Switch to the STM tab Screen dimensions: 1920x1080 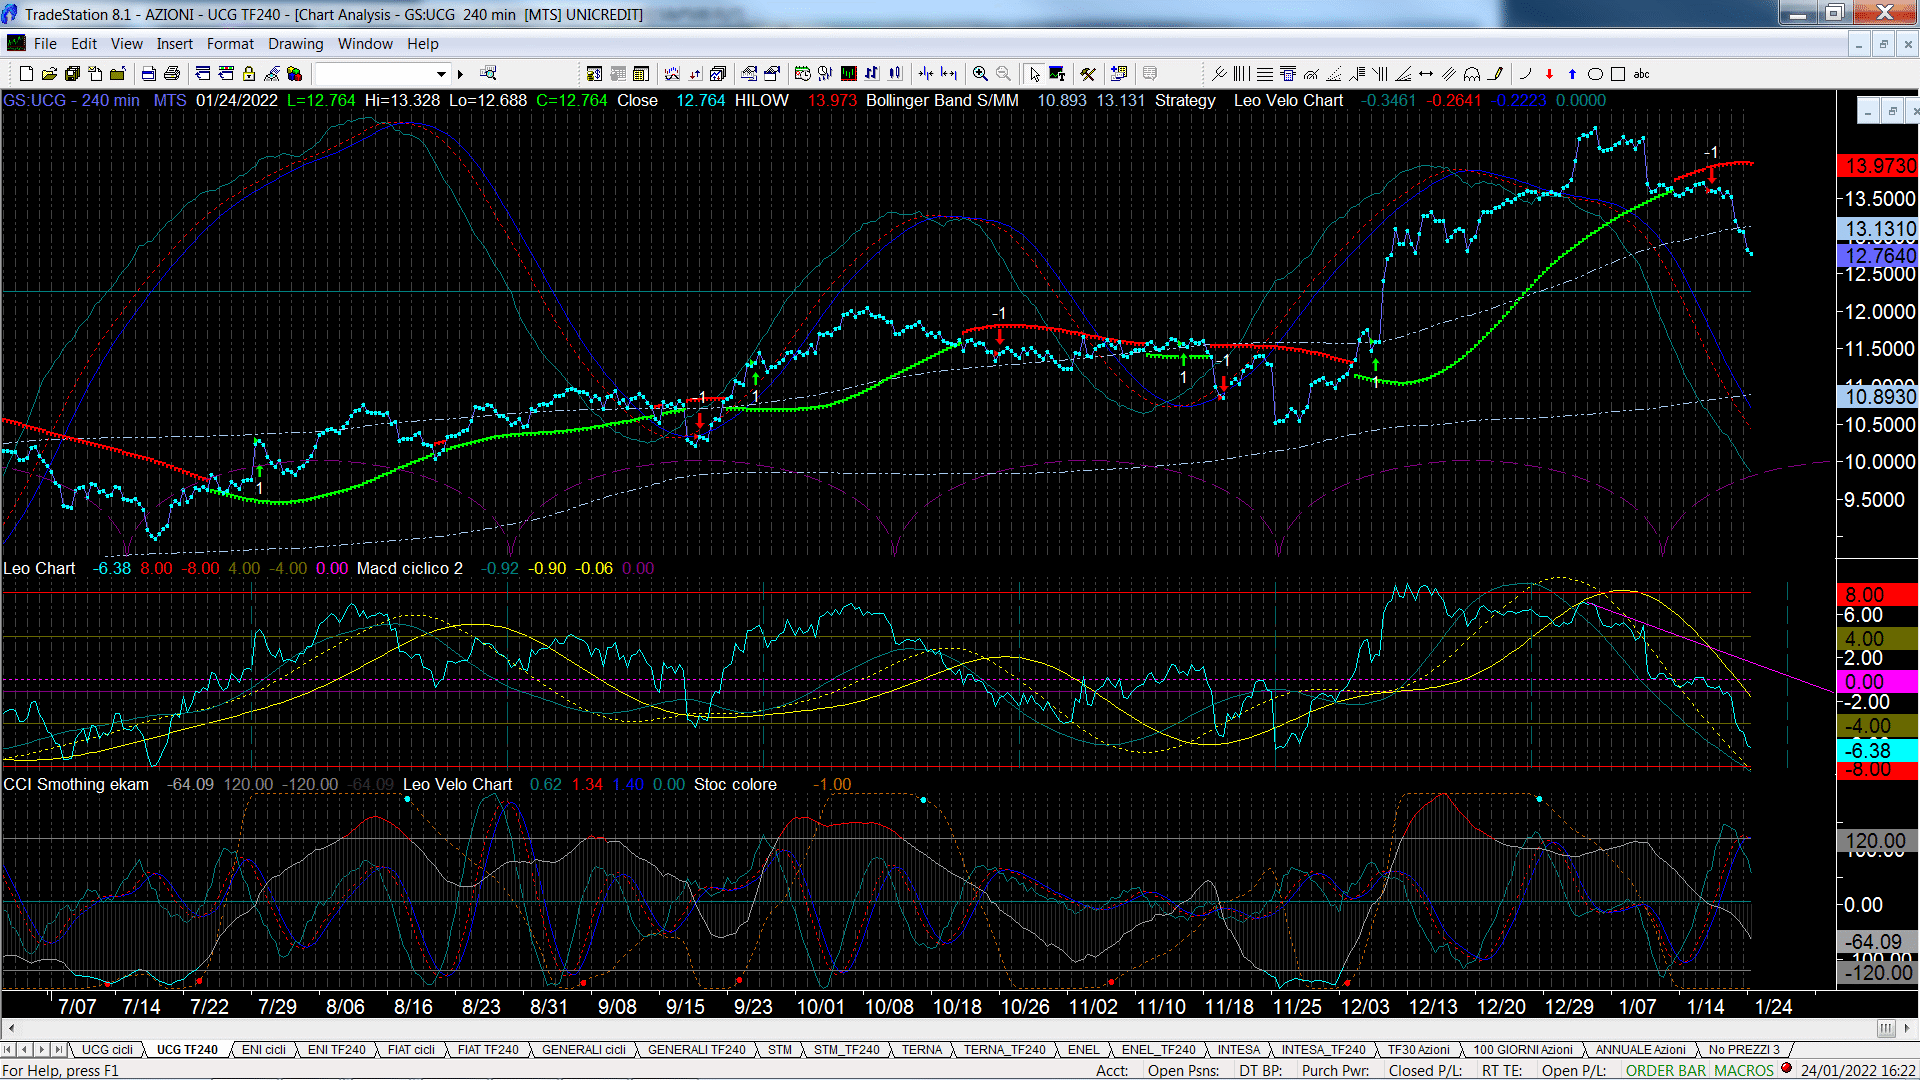coord(780,1050)
